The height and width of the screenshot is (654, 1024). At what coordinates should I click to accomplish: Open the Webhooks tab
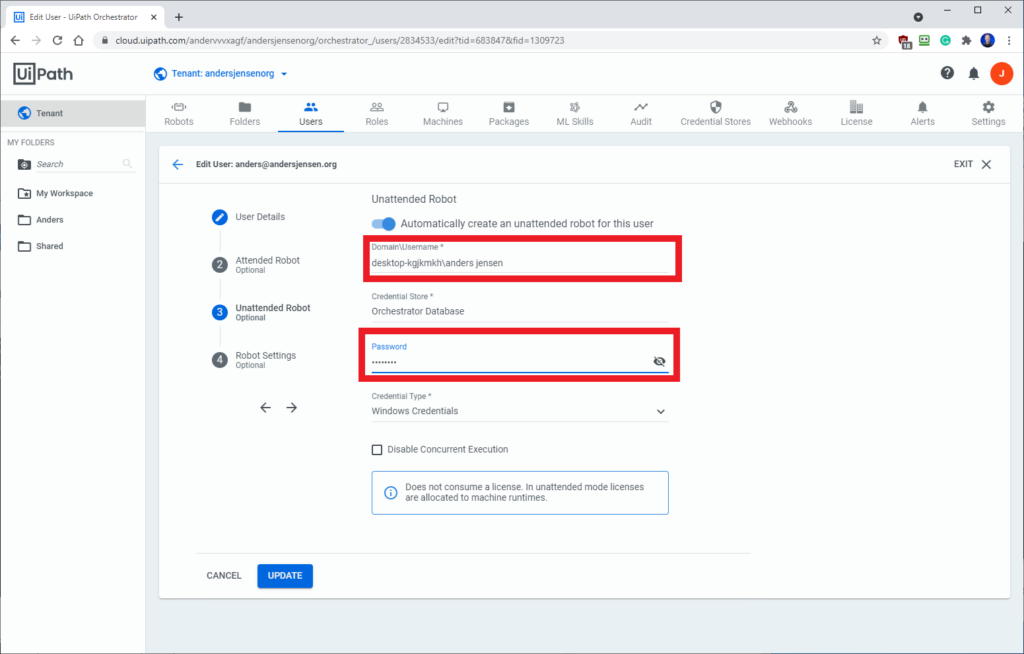pyautogui.click(x=790, y=114)
